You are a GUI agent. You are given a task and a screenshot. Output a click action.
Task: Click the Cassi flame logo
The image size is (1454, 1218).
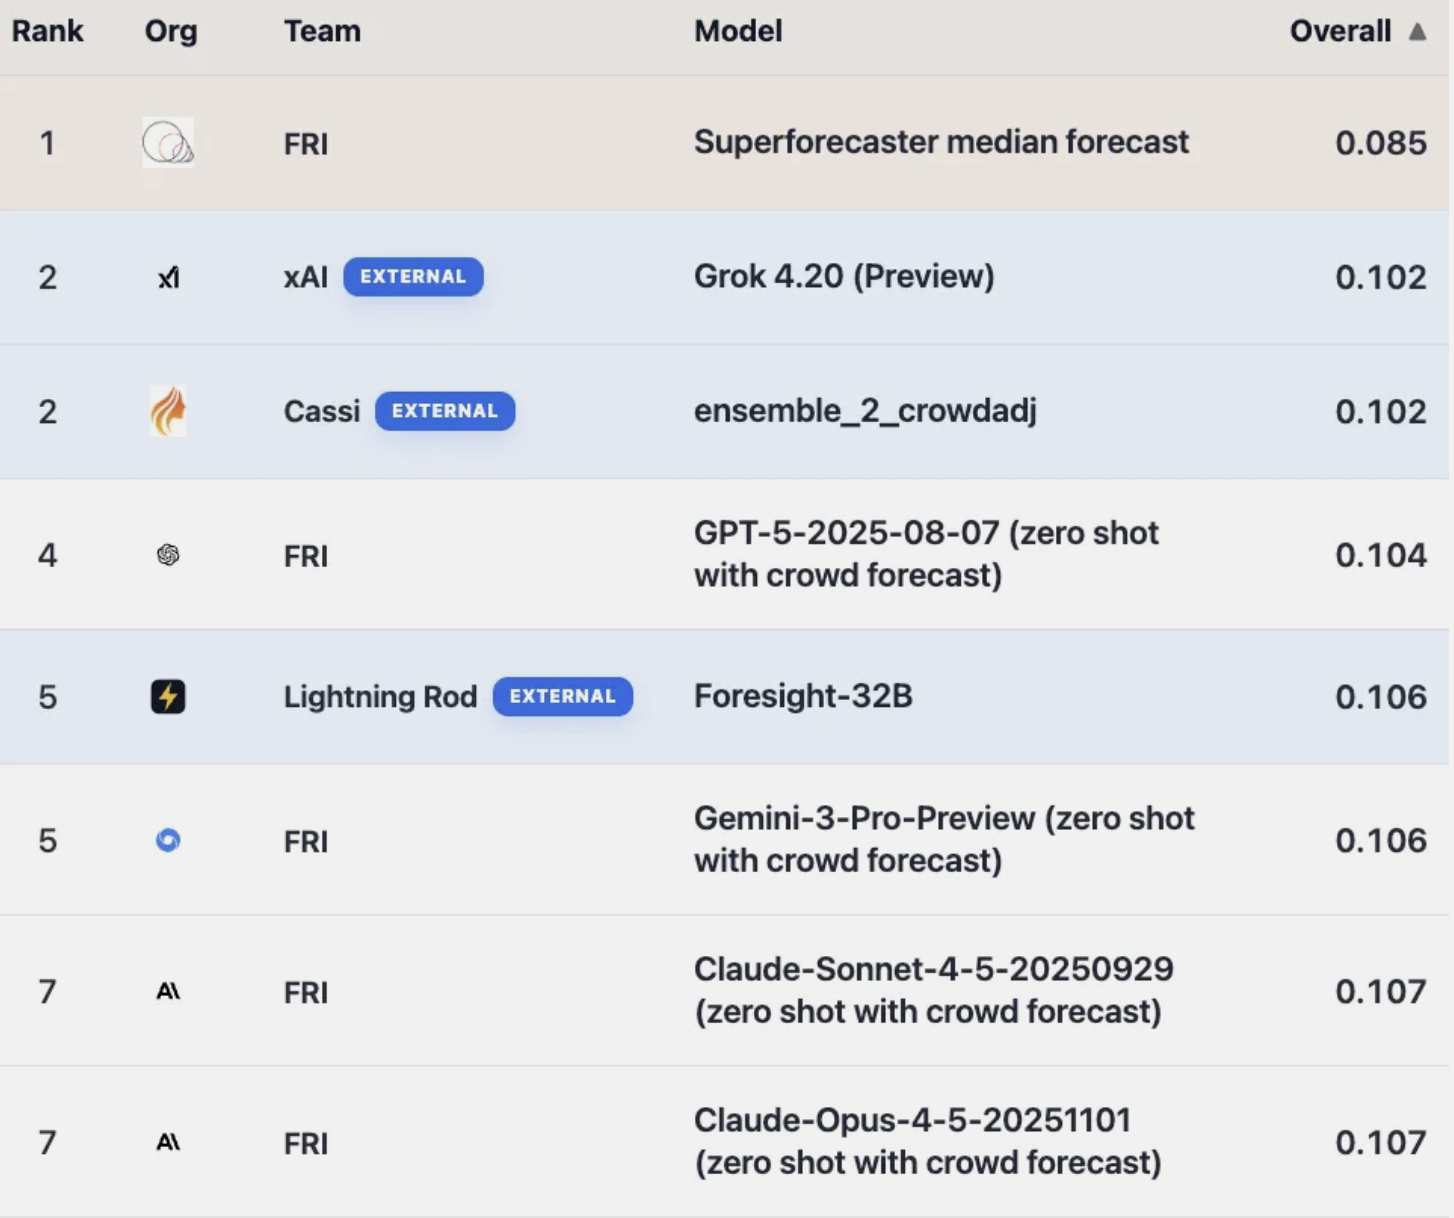coord(168,410)
